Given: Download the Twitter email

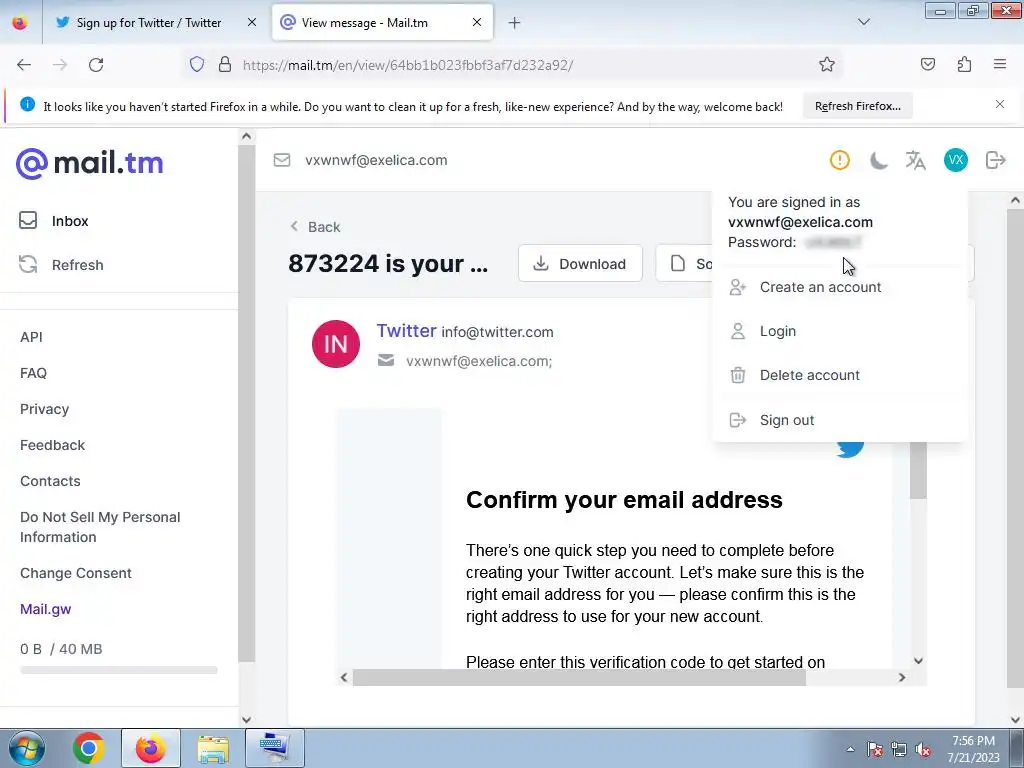Looking at the screenshot, I should pos(580,263).
